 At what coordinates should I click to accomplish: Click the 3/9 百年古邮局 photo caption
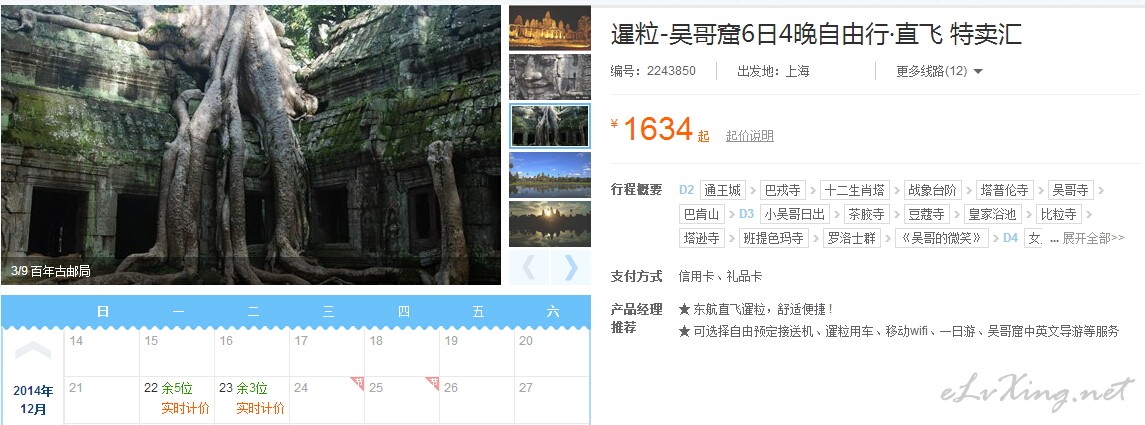[x=51, y=271]
